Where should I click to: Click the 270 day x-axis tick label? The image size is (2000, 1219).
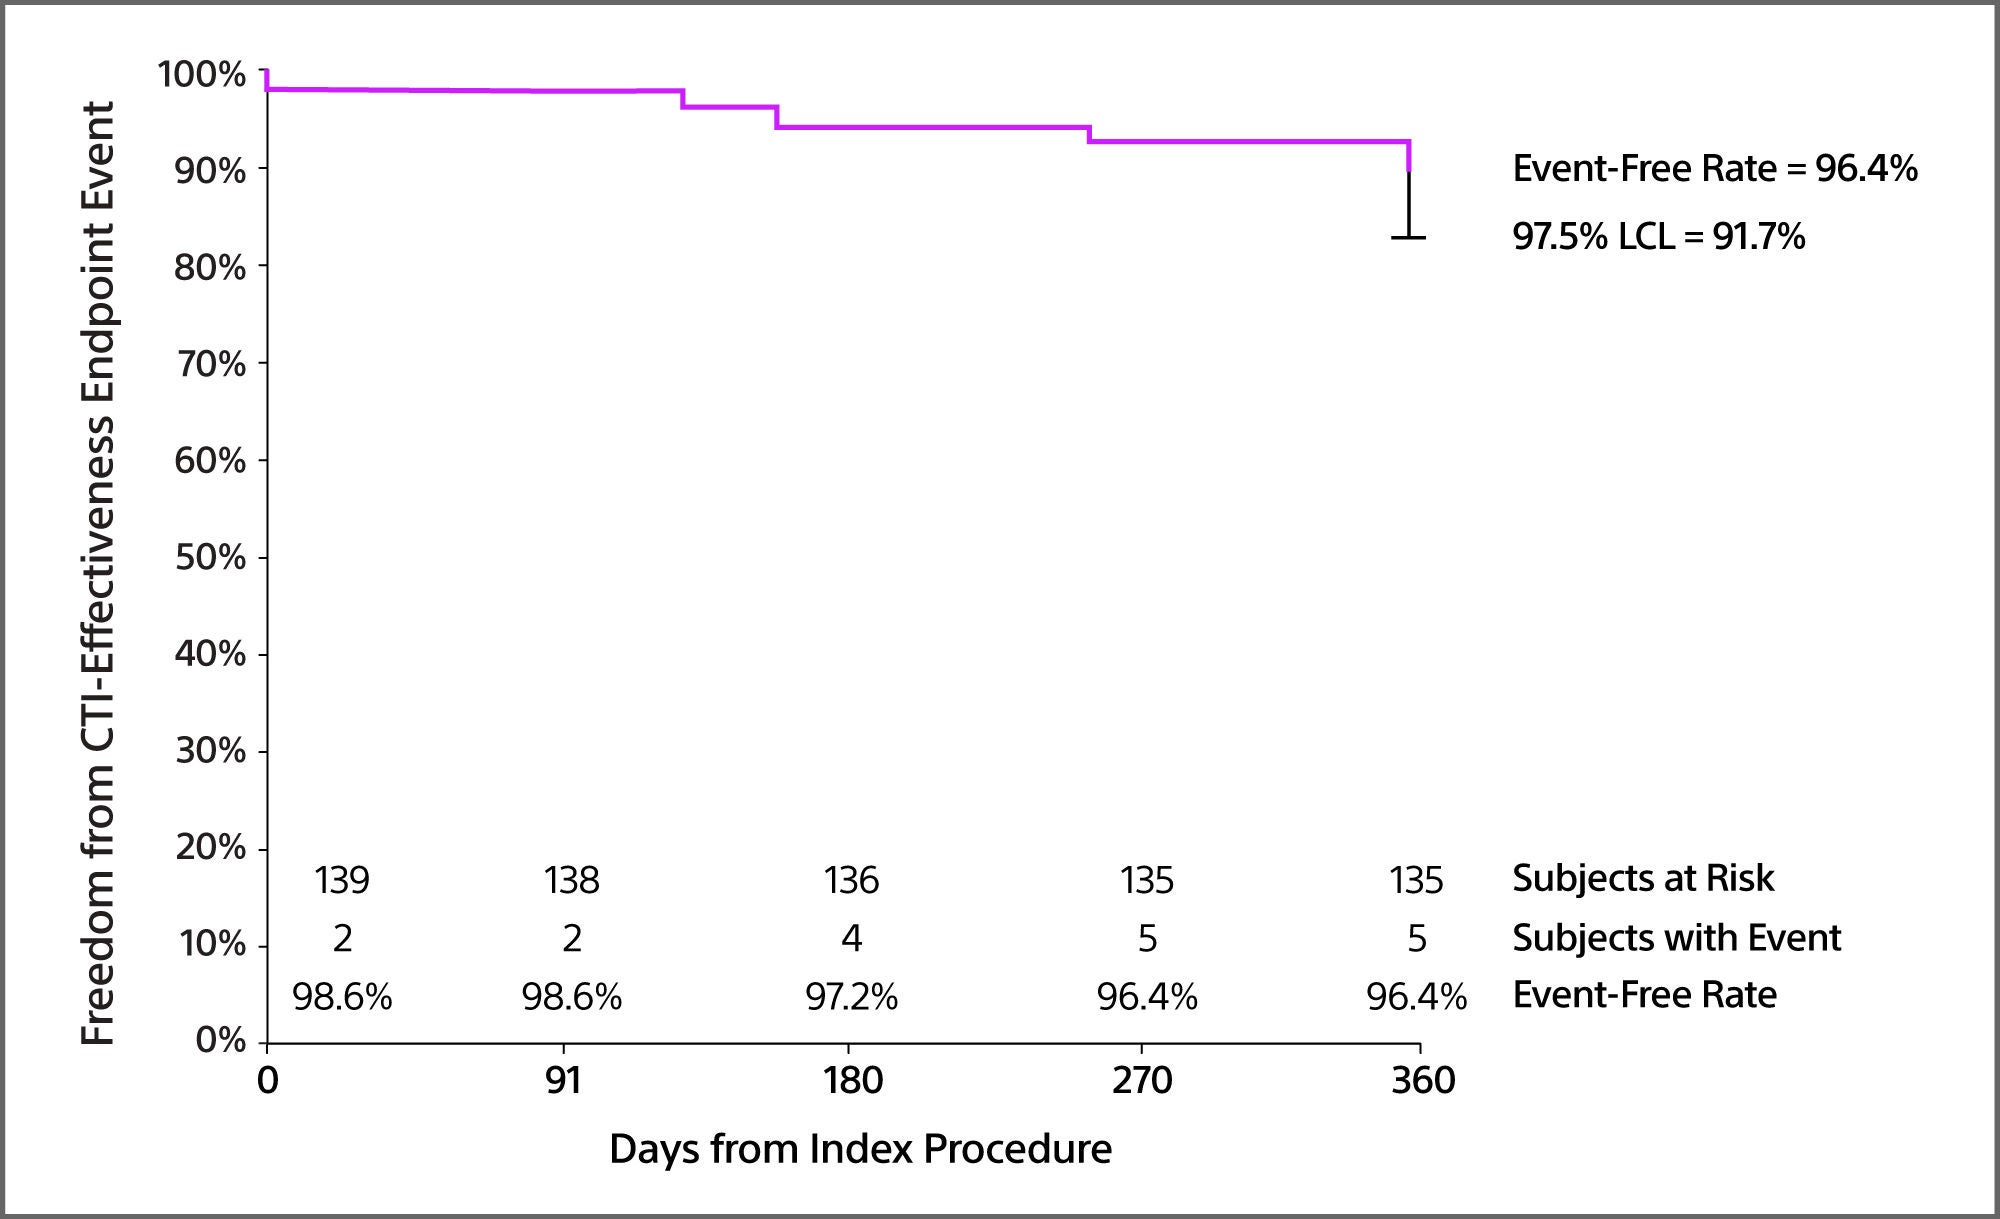point(1142,1081)
